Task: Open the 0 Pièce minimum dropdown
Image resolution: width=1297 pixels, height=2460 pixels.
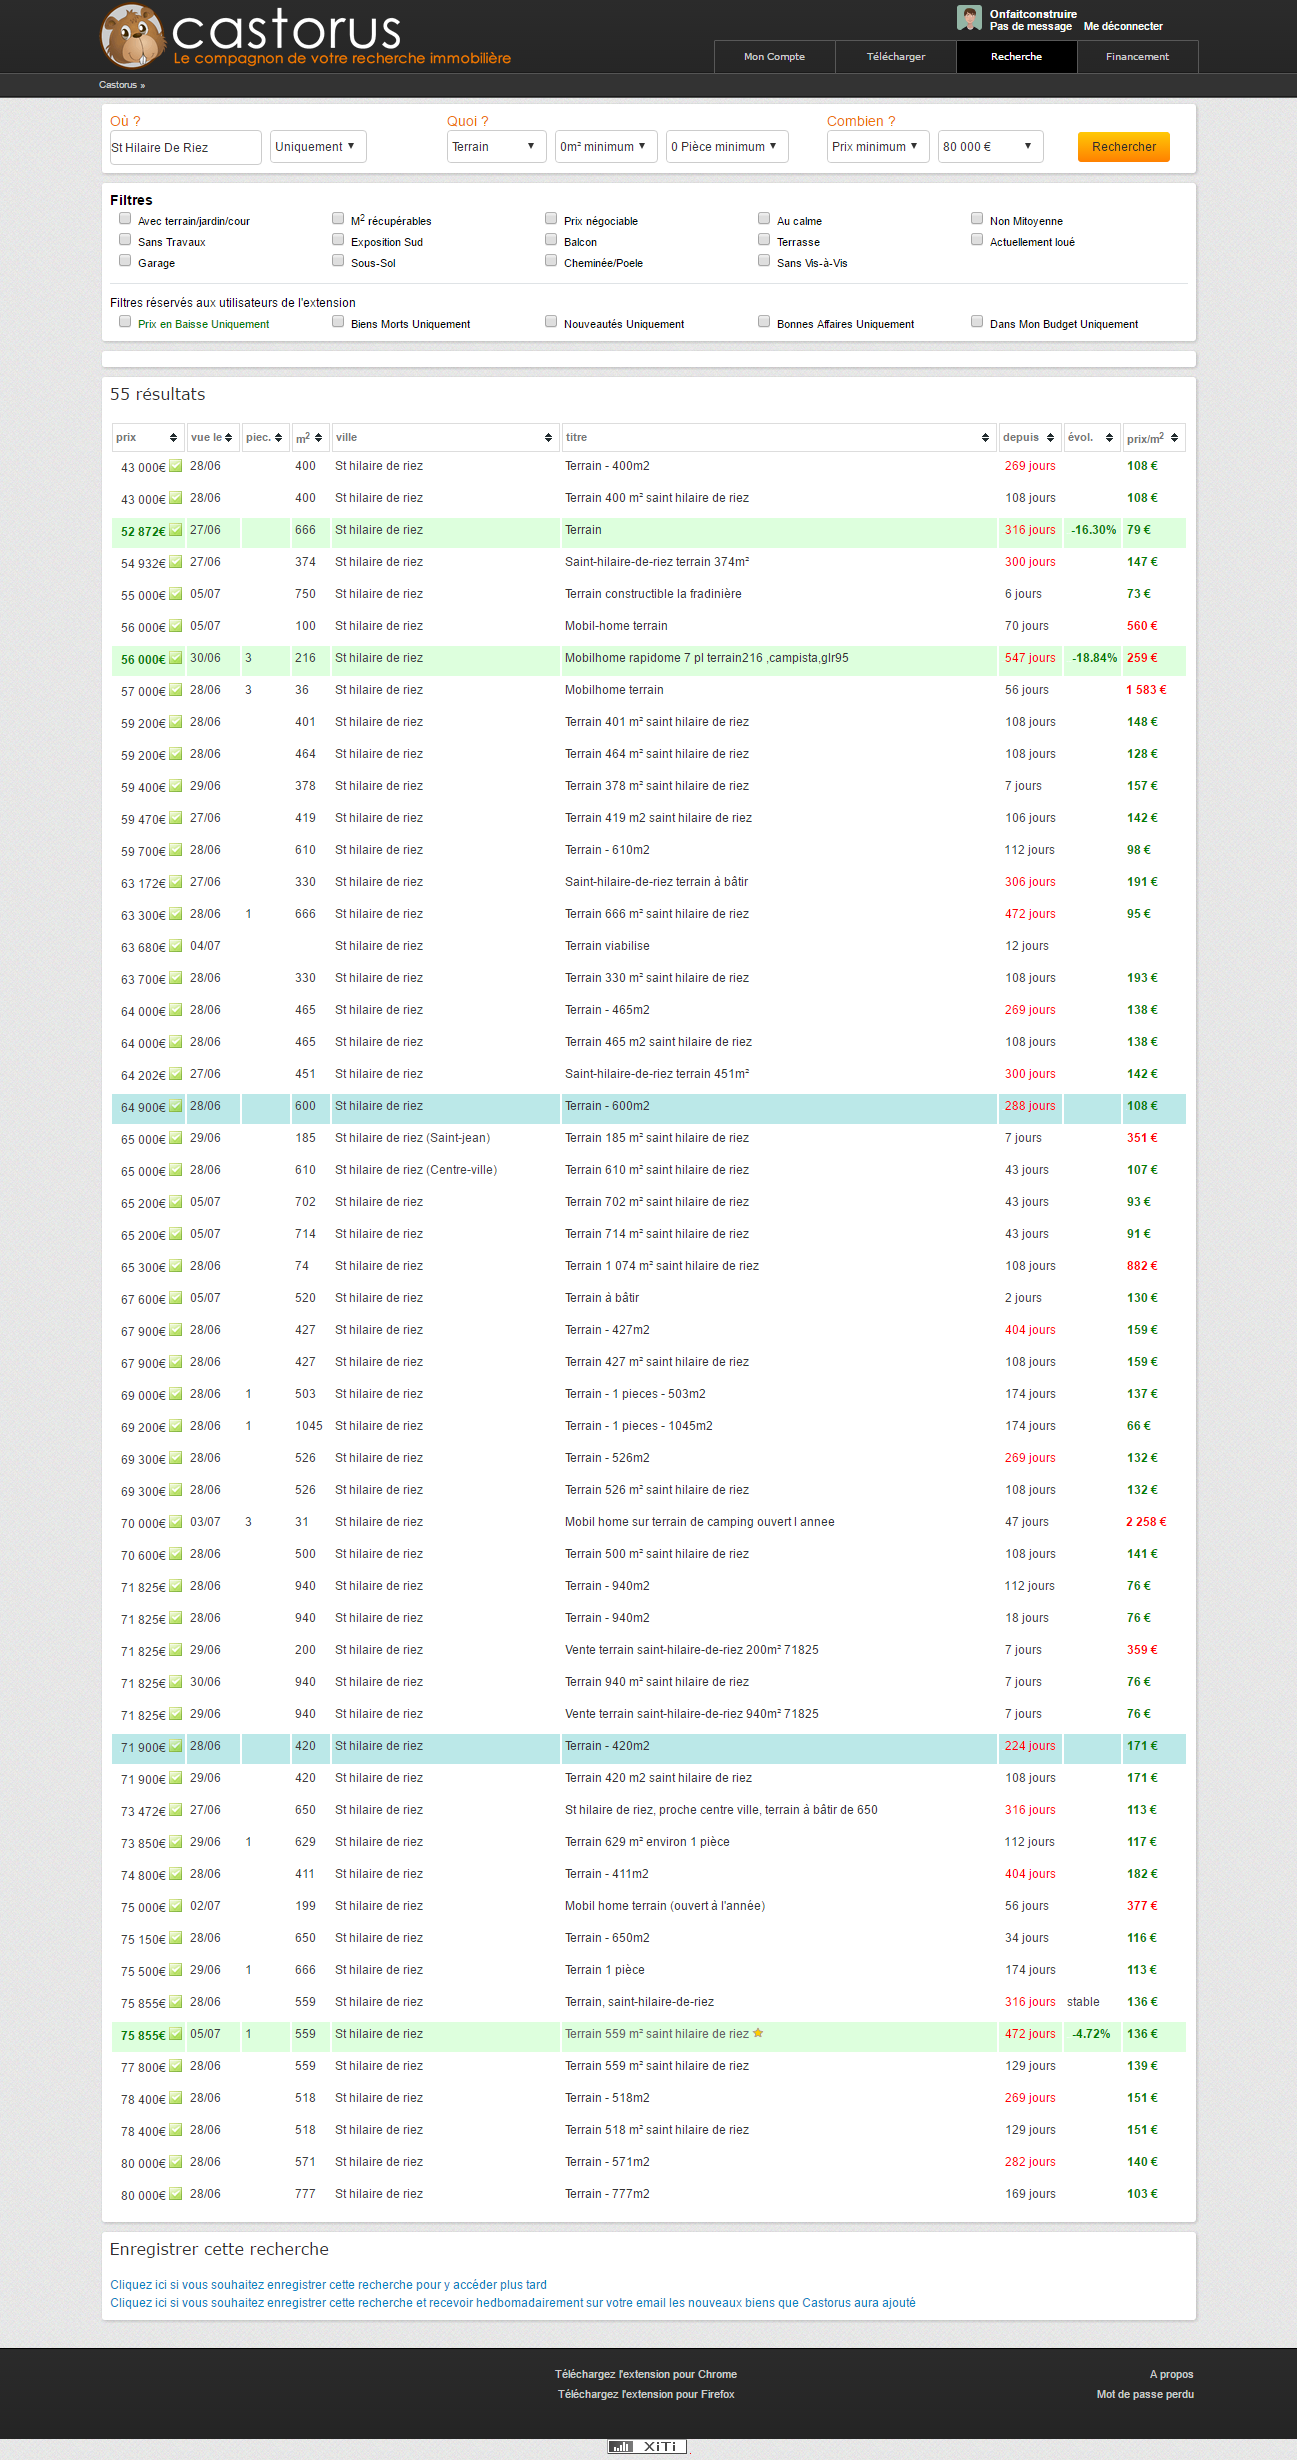Action: click(727, 146)
